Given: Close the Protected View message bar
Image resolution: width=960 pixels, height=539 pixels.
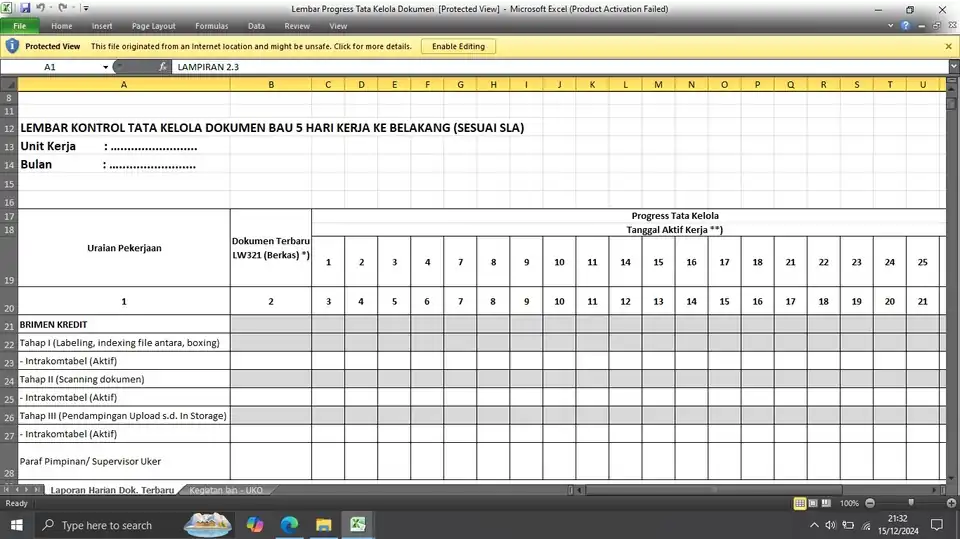Looking at the screenshot, I should point(948,46).
